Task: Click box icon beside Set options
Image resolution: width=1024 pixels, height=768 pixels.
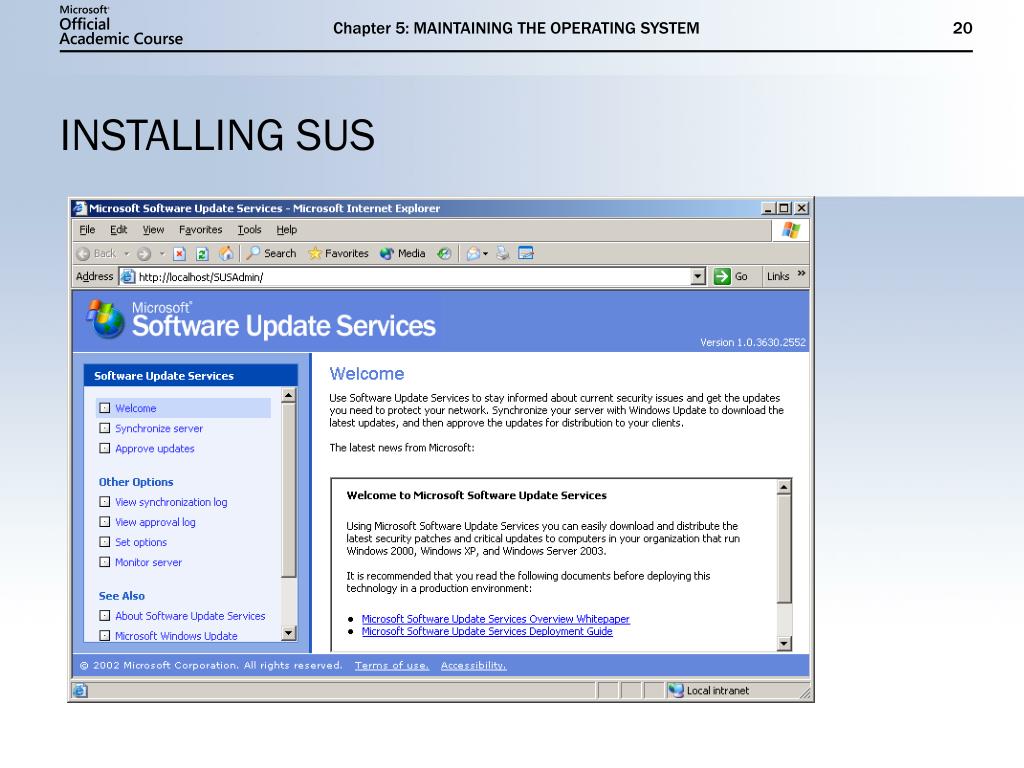Action: (x=104, y=542)
